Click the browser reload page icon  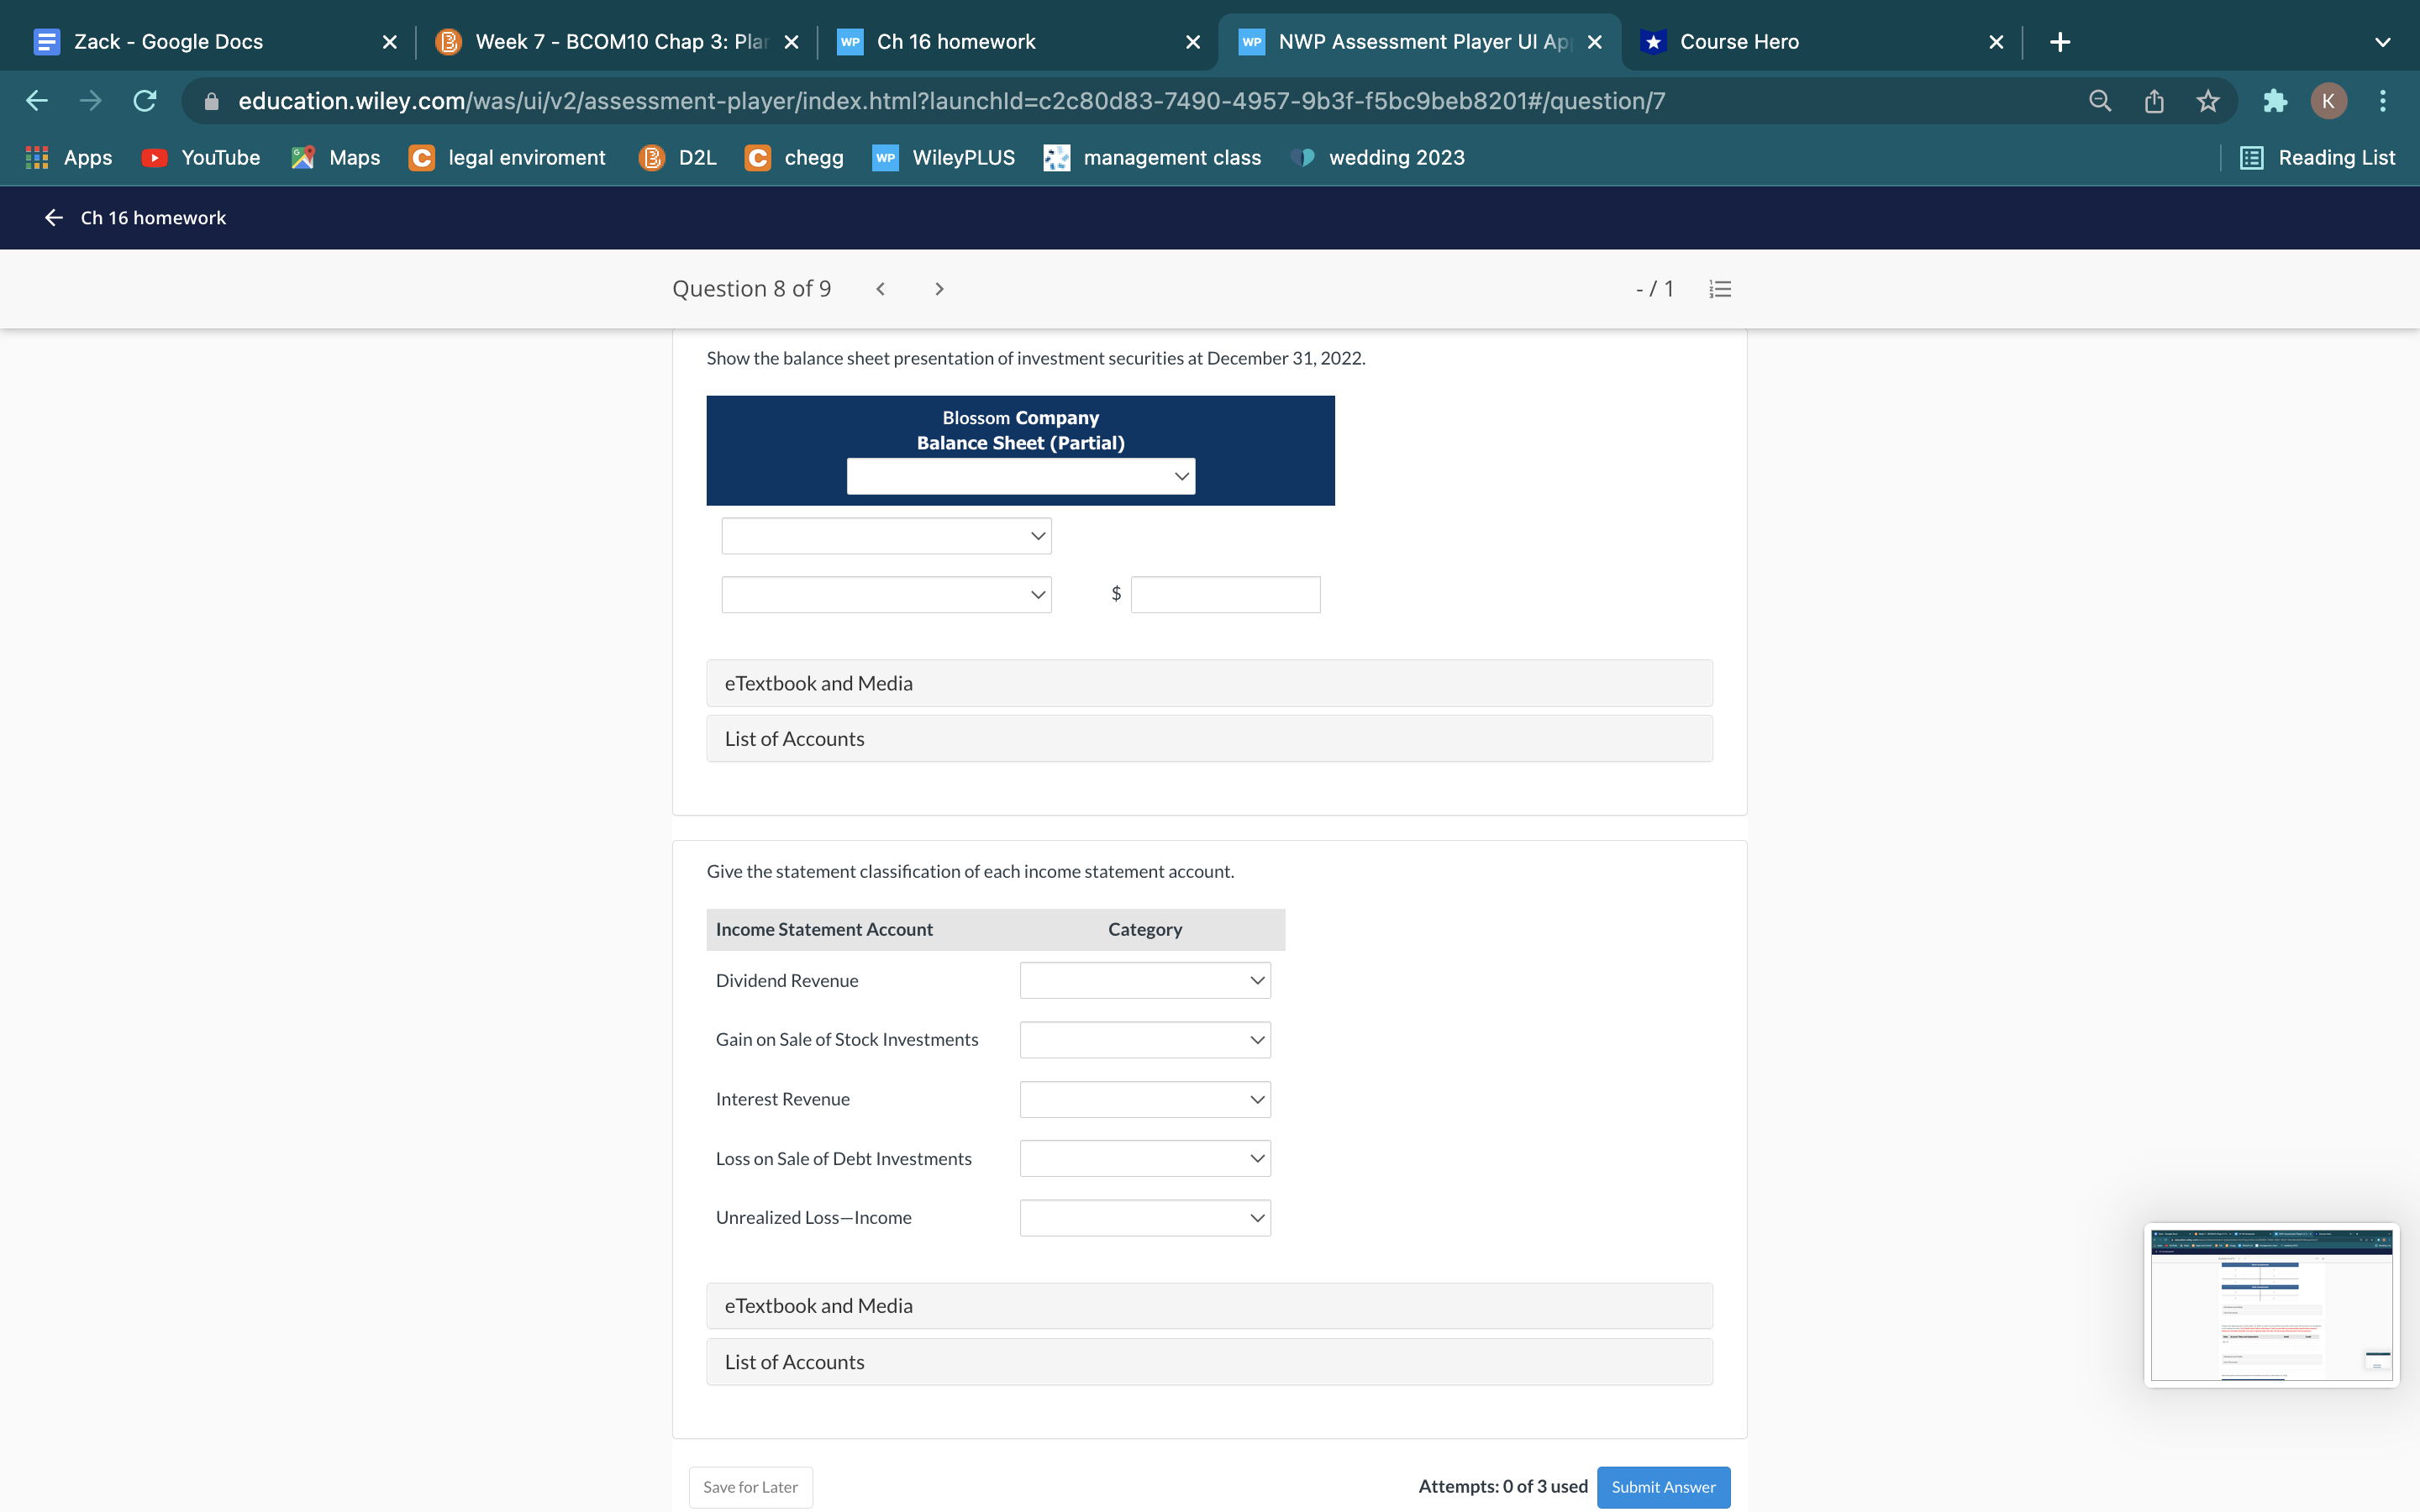point(145,101)
